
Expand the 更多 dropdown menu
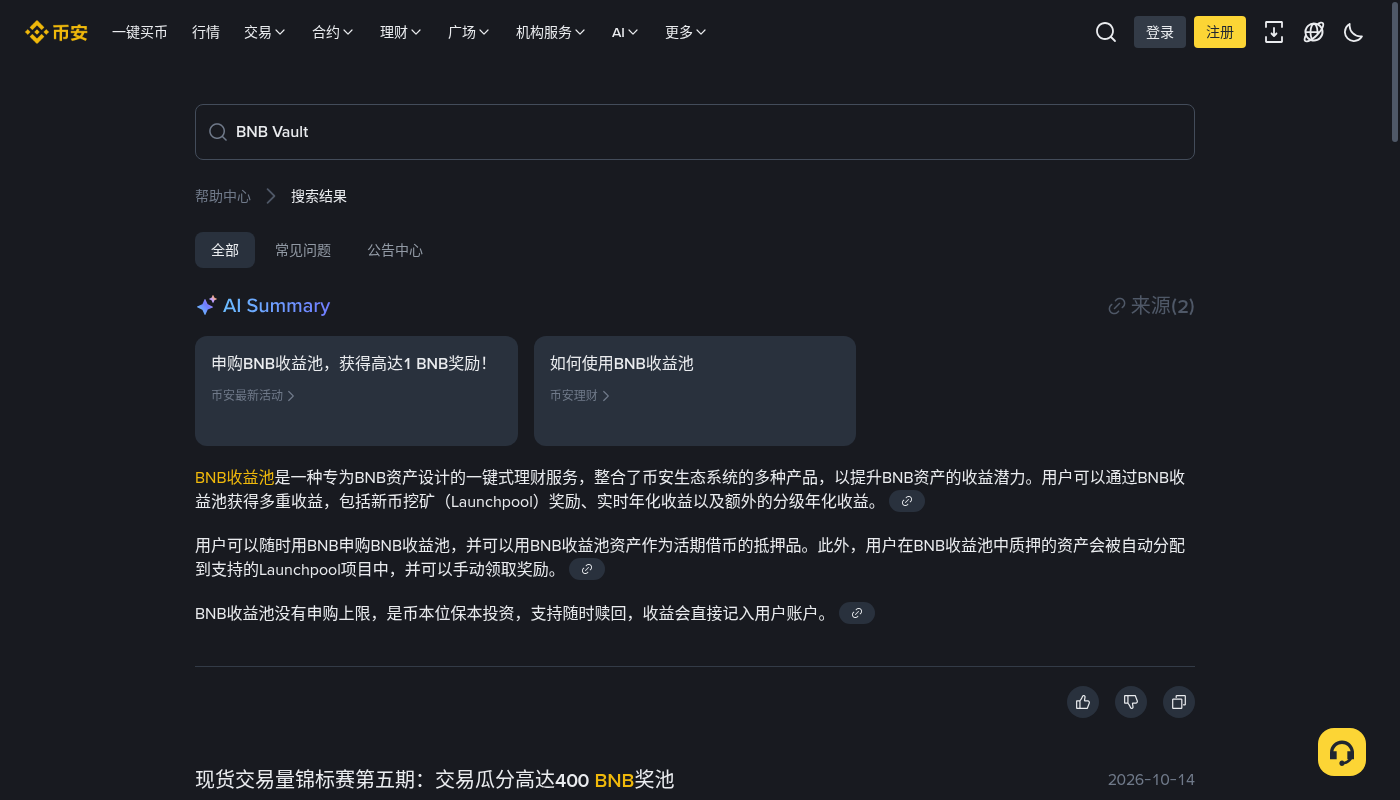coord(686,32)
